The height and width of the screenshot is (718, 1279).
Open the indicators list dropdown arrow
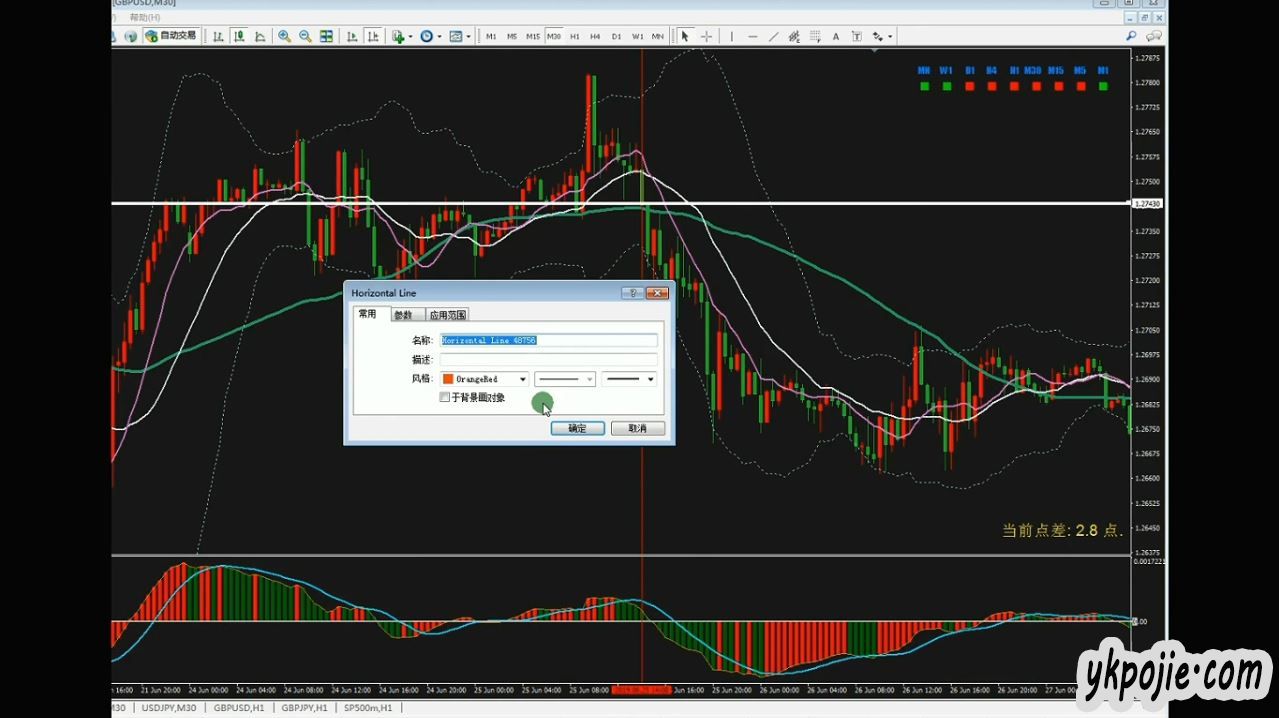(x=410, y=36)
